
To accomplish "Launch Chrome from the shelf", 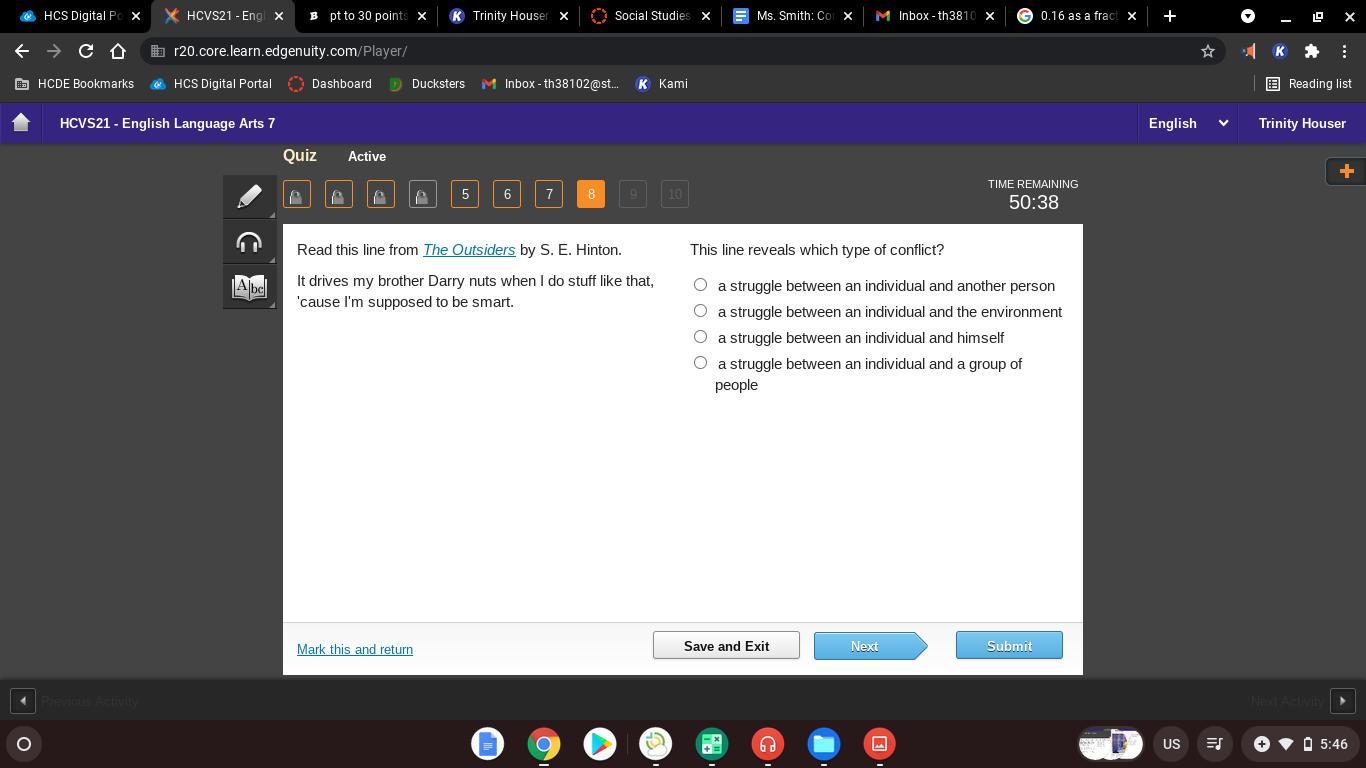I will (x=544, y=744).
